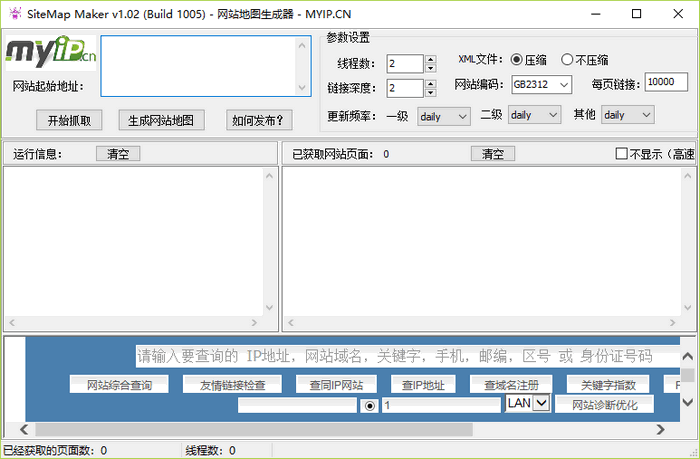Screen dimensions: 700x459
Task: Click the URL box scroll-down arrow
Action: point(302,88)
